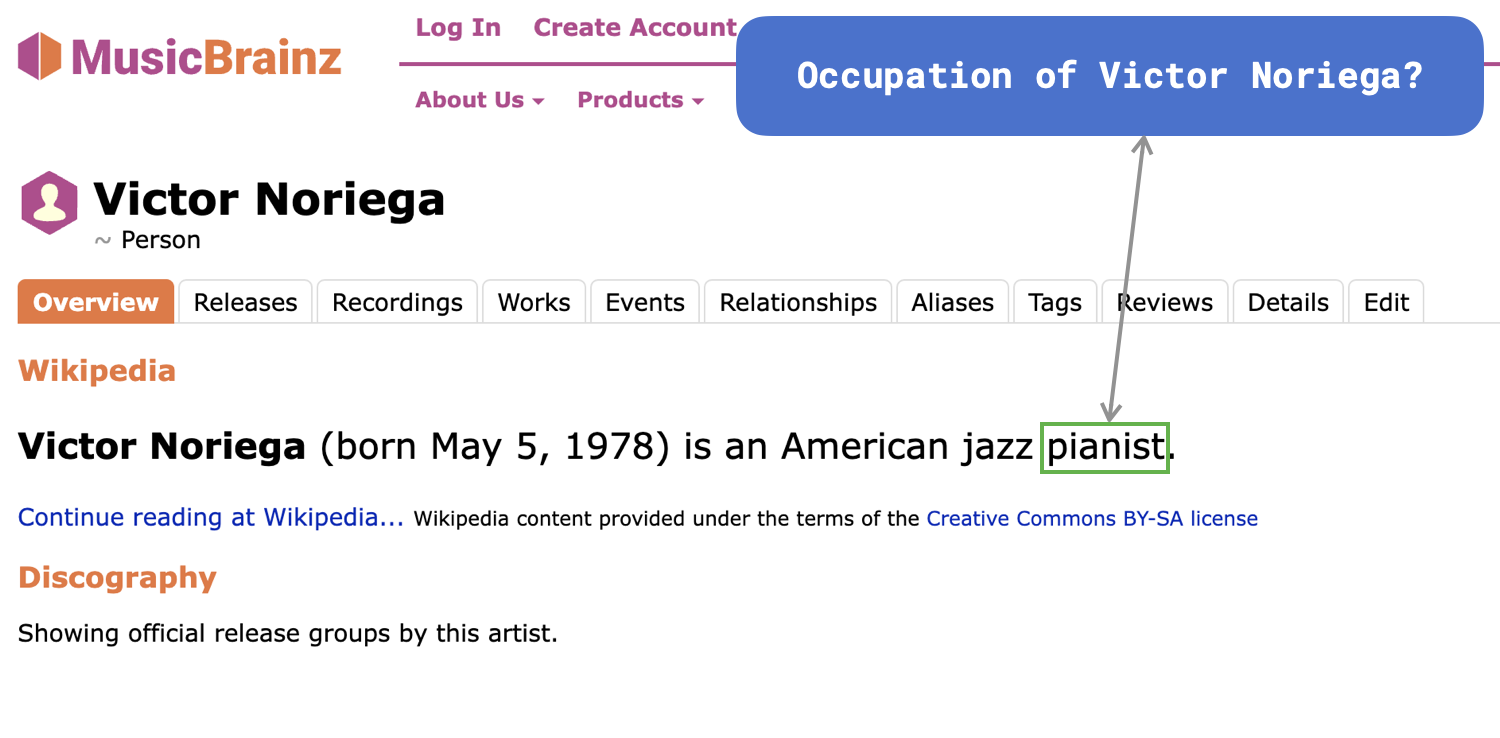View the Relationships tab
The height and width of the screenshot is (738, 1500).
pos(798,302)
